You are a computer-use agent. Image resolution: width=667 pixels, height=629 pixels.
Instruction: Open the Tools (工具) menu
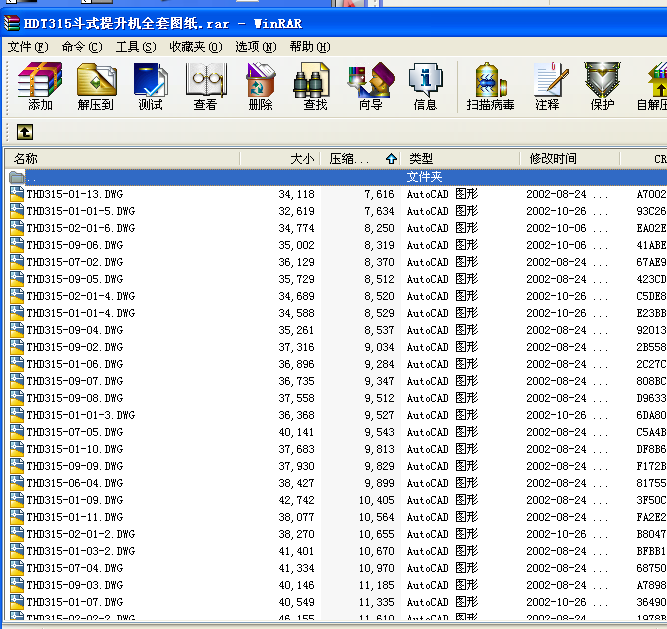(136, 47)
